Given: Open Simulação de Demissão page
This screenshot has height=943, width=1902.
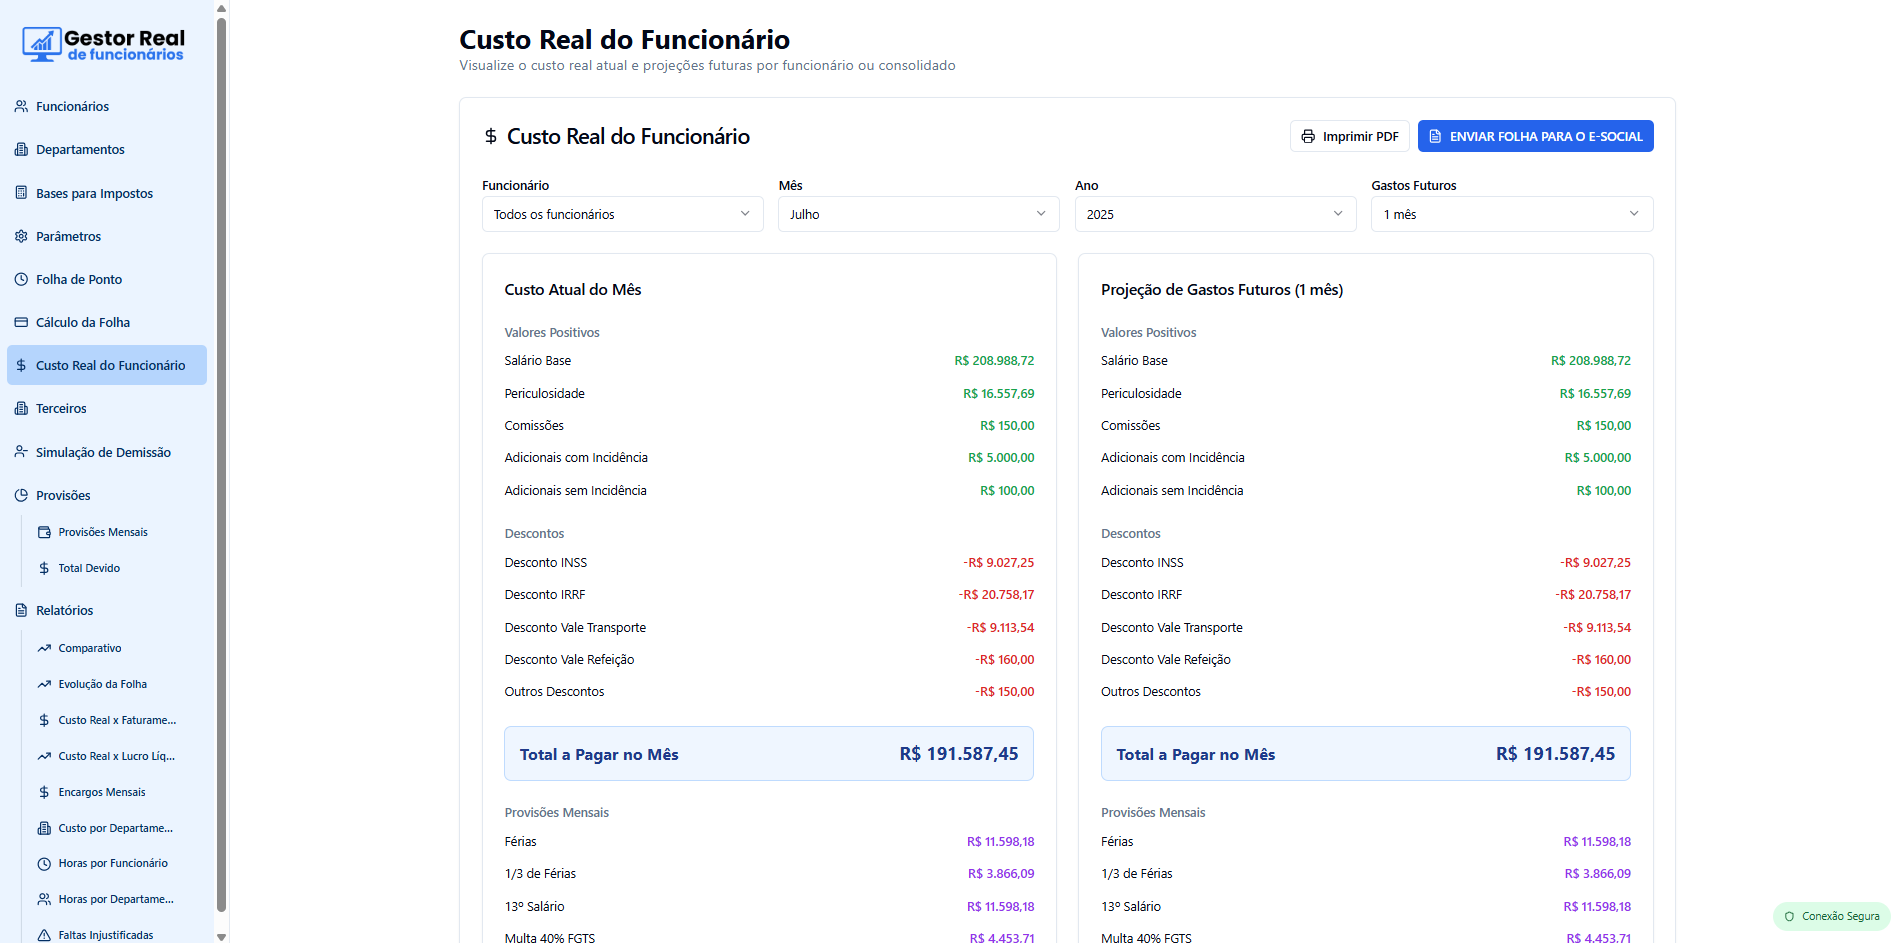Looking at the screenshot, I should [107, 452].
